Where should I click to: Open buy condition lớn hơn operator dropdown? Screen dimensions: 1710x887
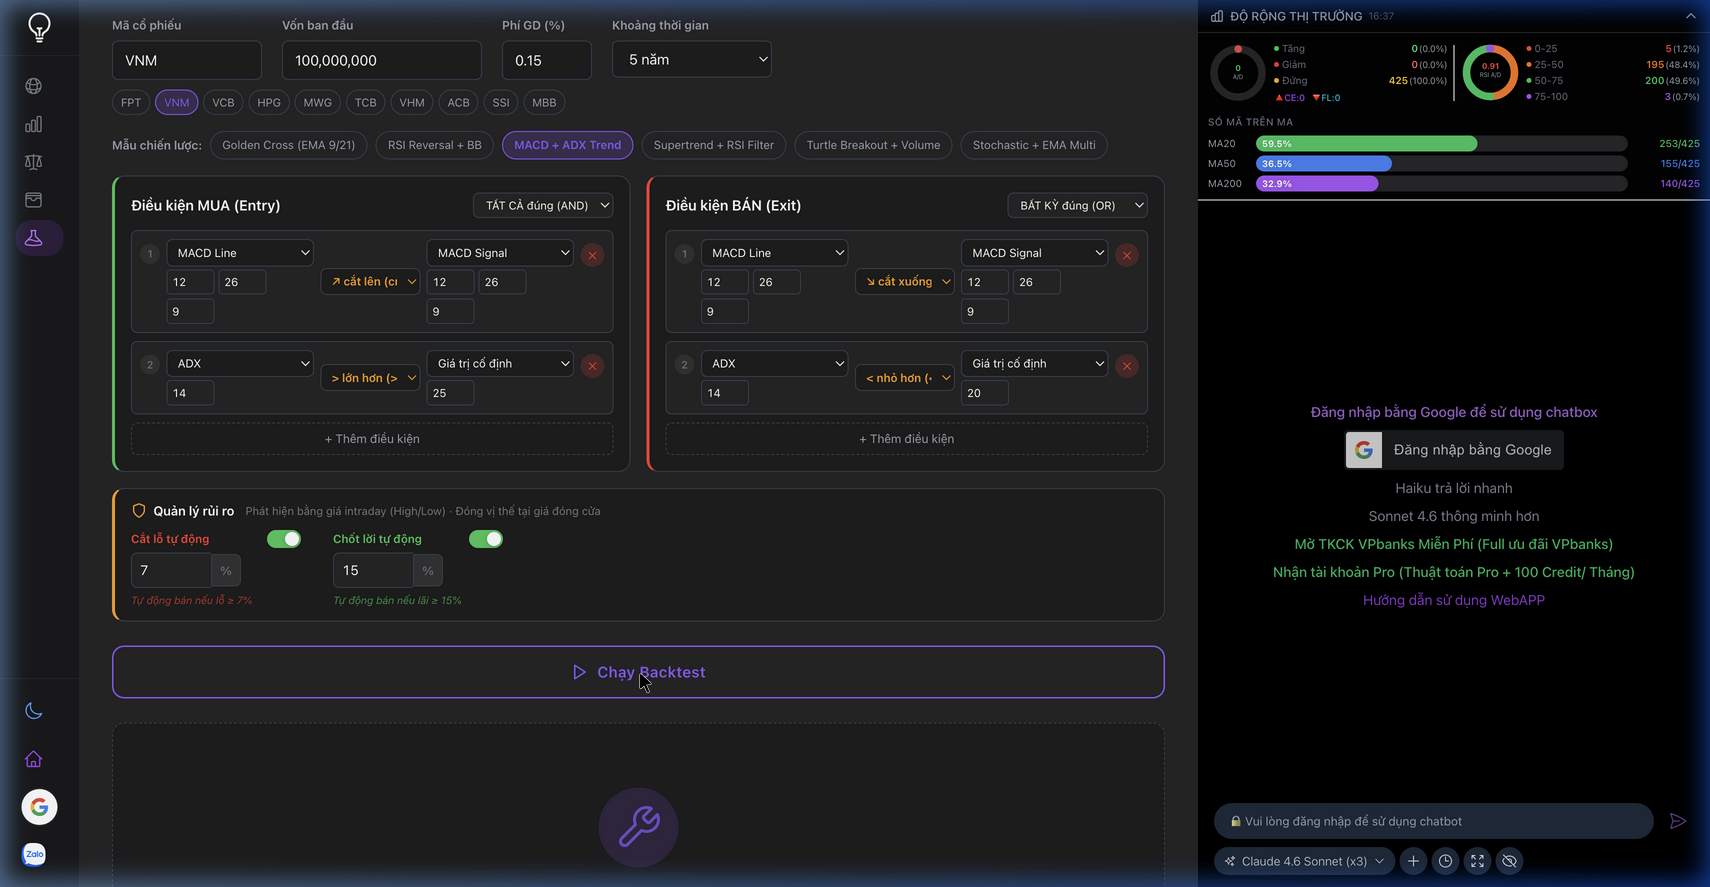tap(370, 378)
